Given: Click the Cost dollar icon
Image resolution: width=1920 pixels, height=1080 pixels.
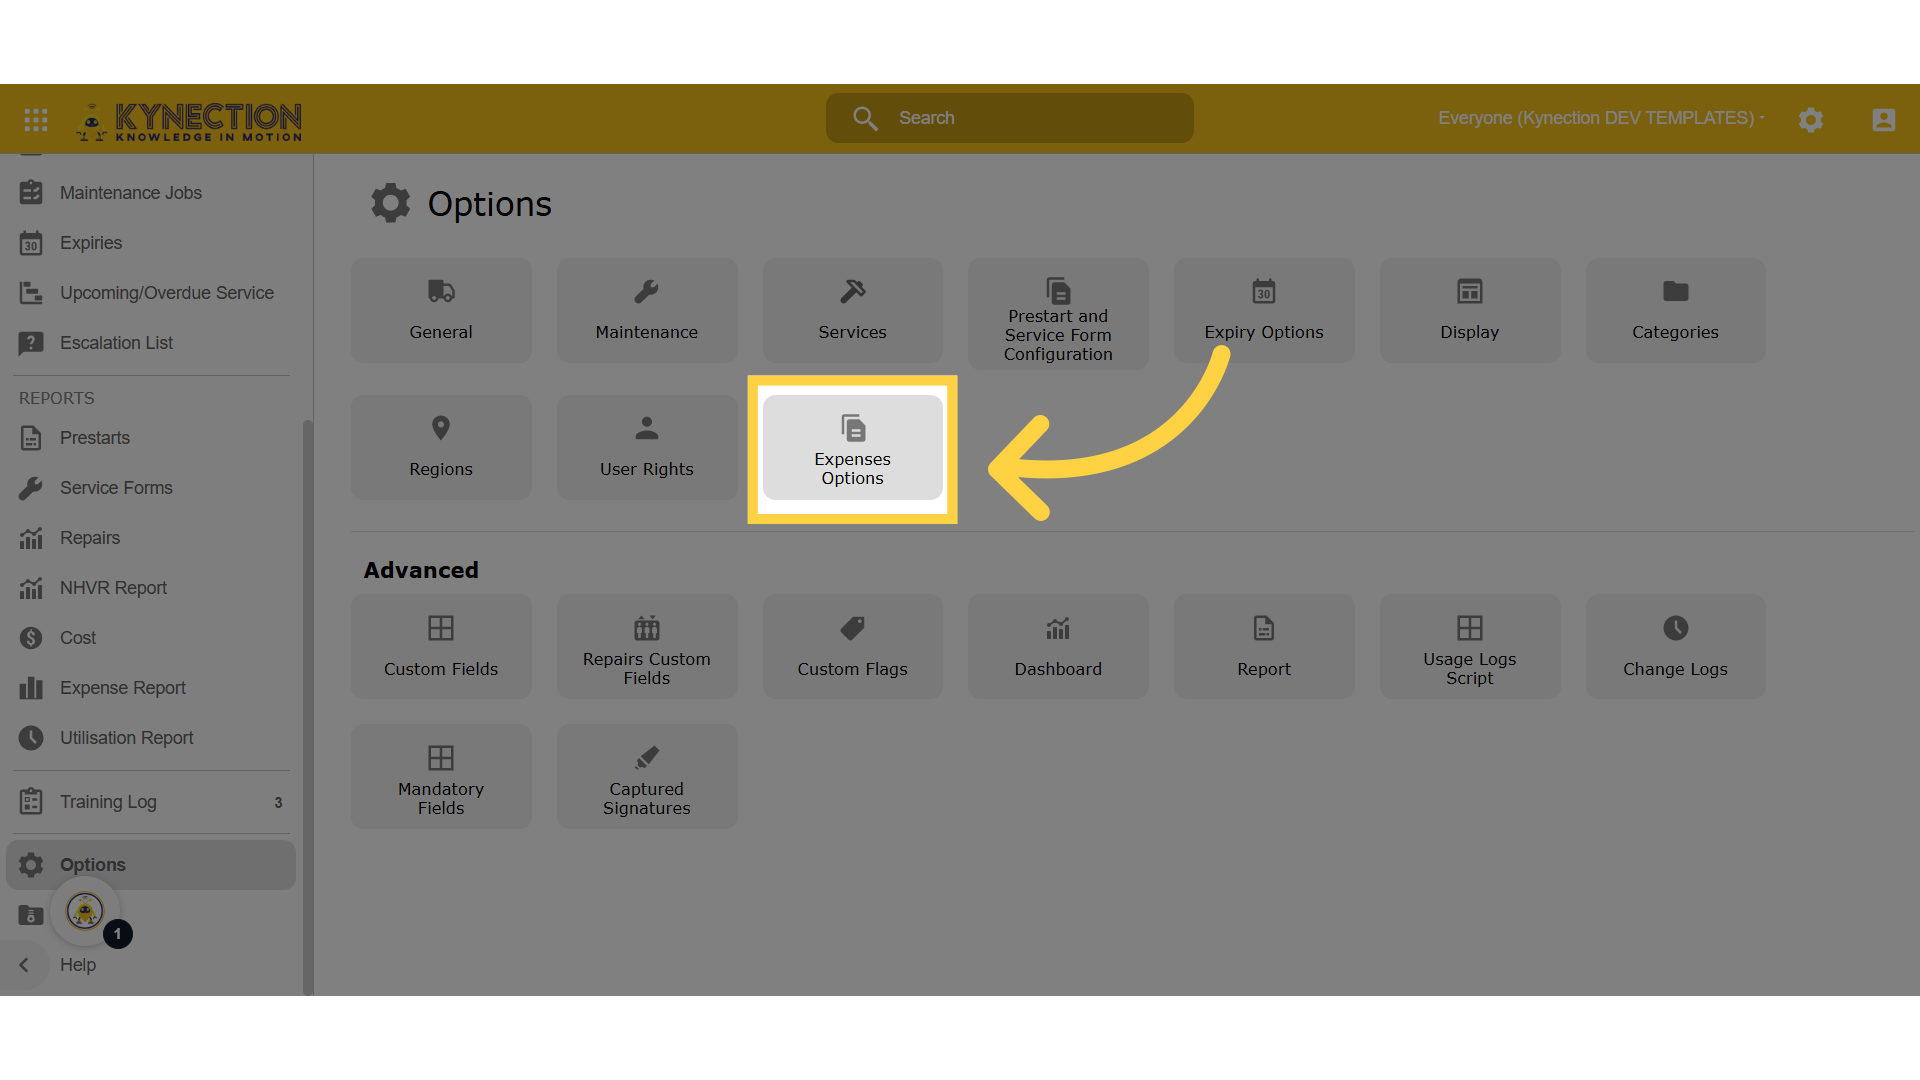Looking at the screenshot, I should pyautogui.click(x=31, y=638).
